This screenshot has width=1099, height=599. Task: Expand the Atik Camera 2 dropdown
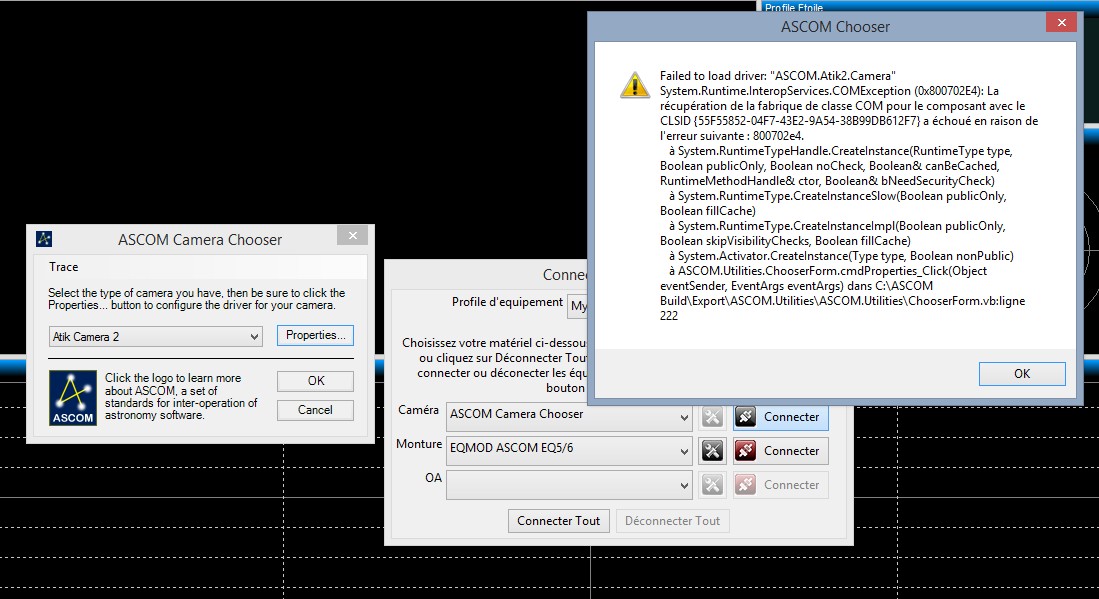(x=254, y=337)
